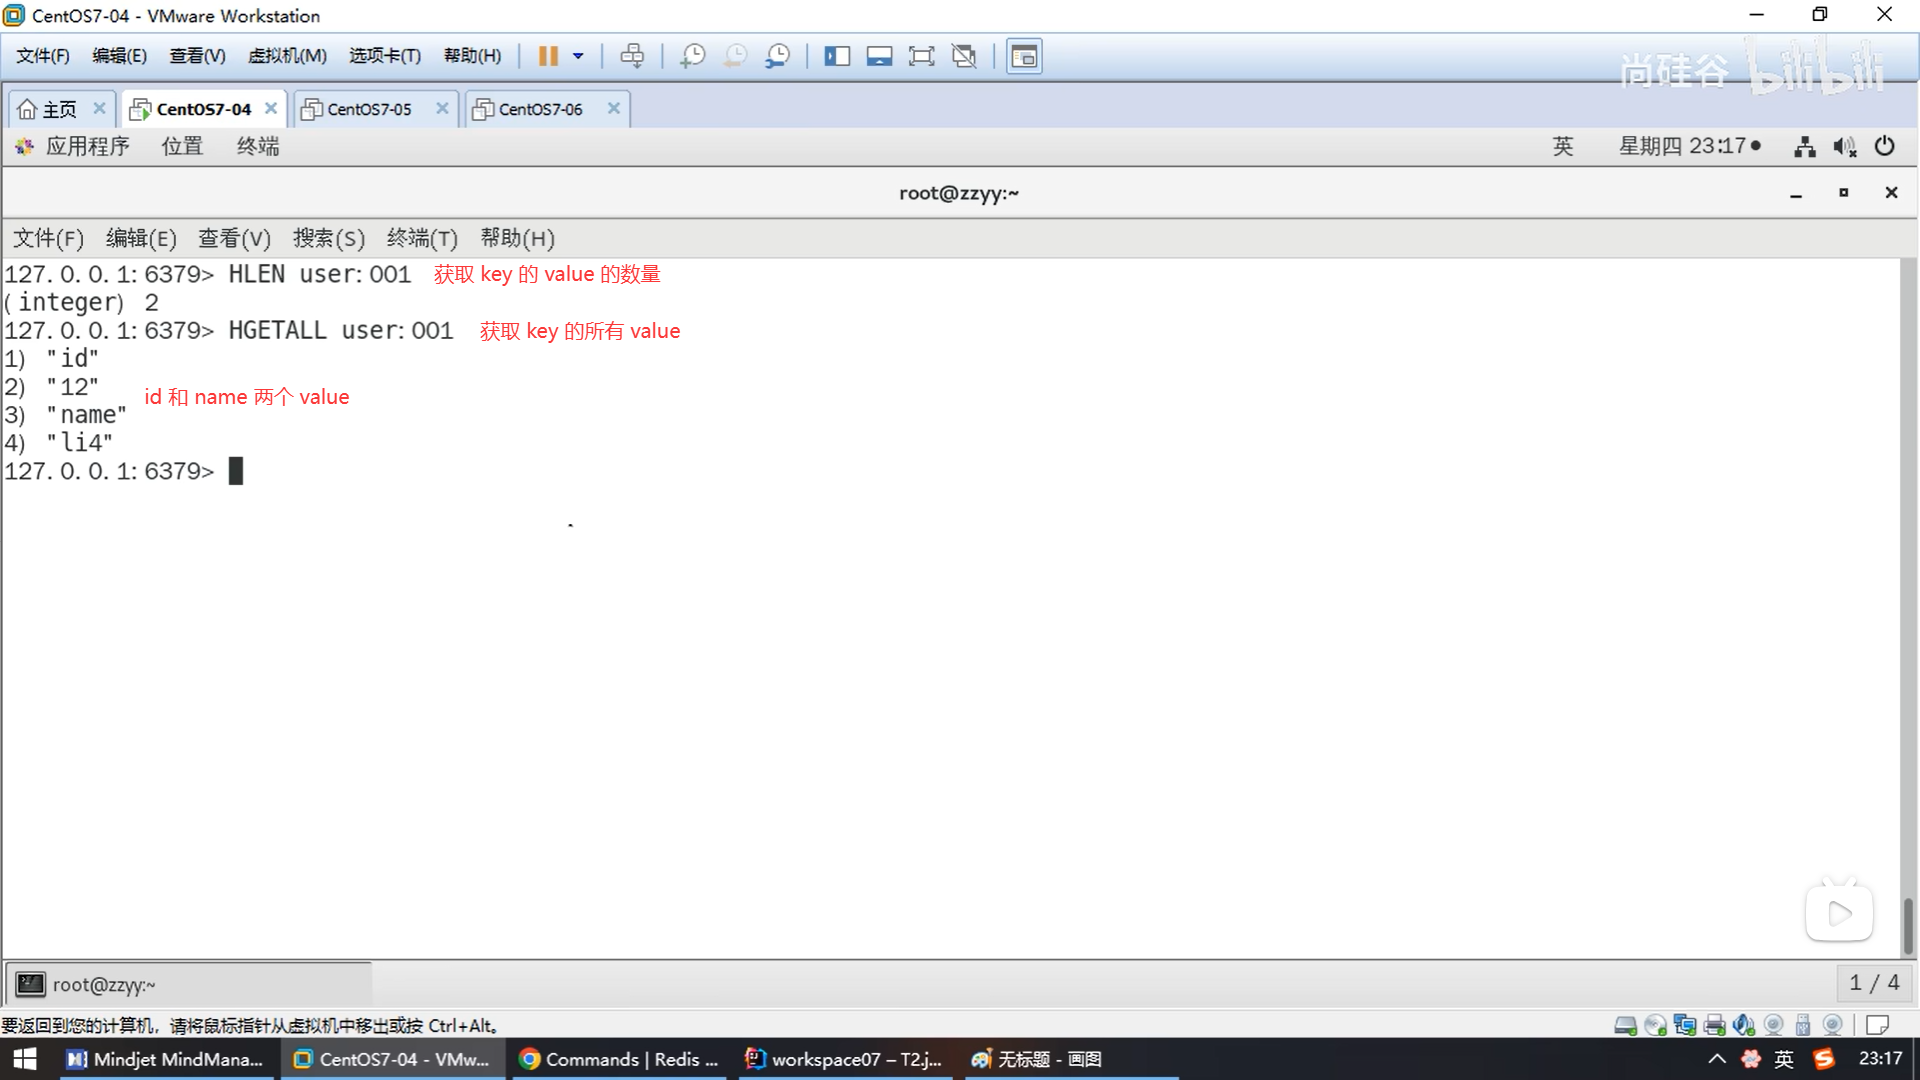Open the snapshot manager
This screenshot has width=1920, height=1080.
(x=777, y=56)
